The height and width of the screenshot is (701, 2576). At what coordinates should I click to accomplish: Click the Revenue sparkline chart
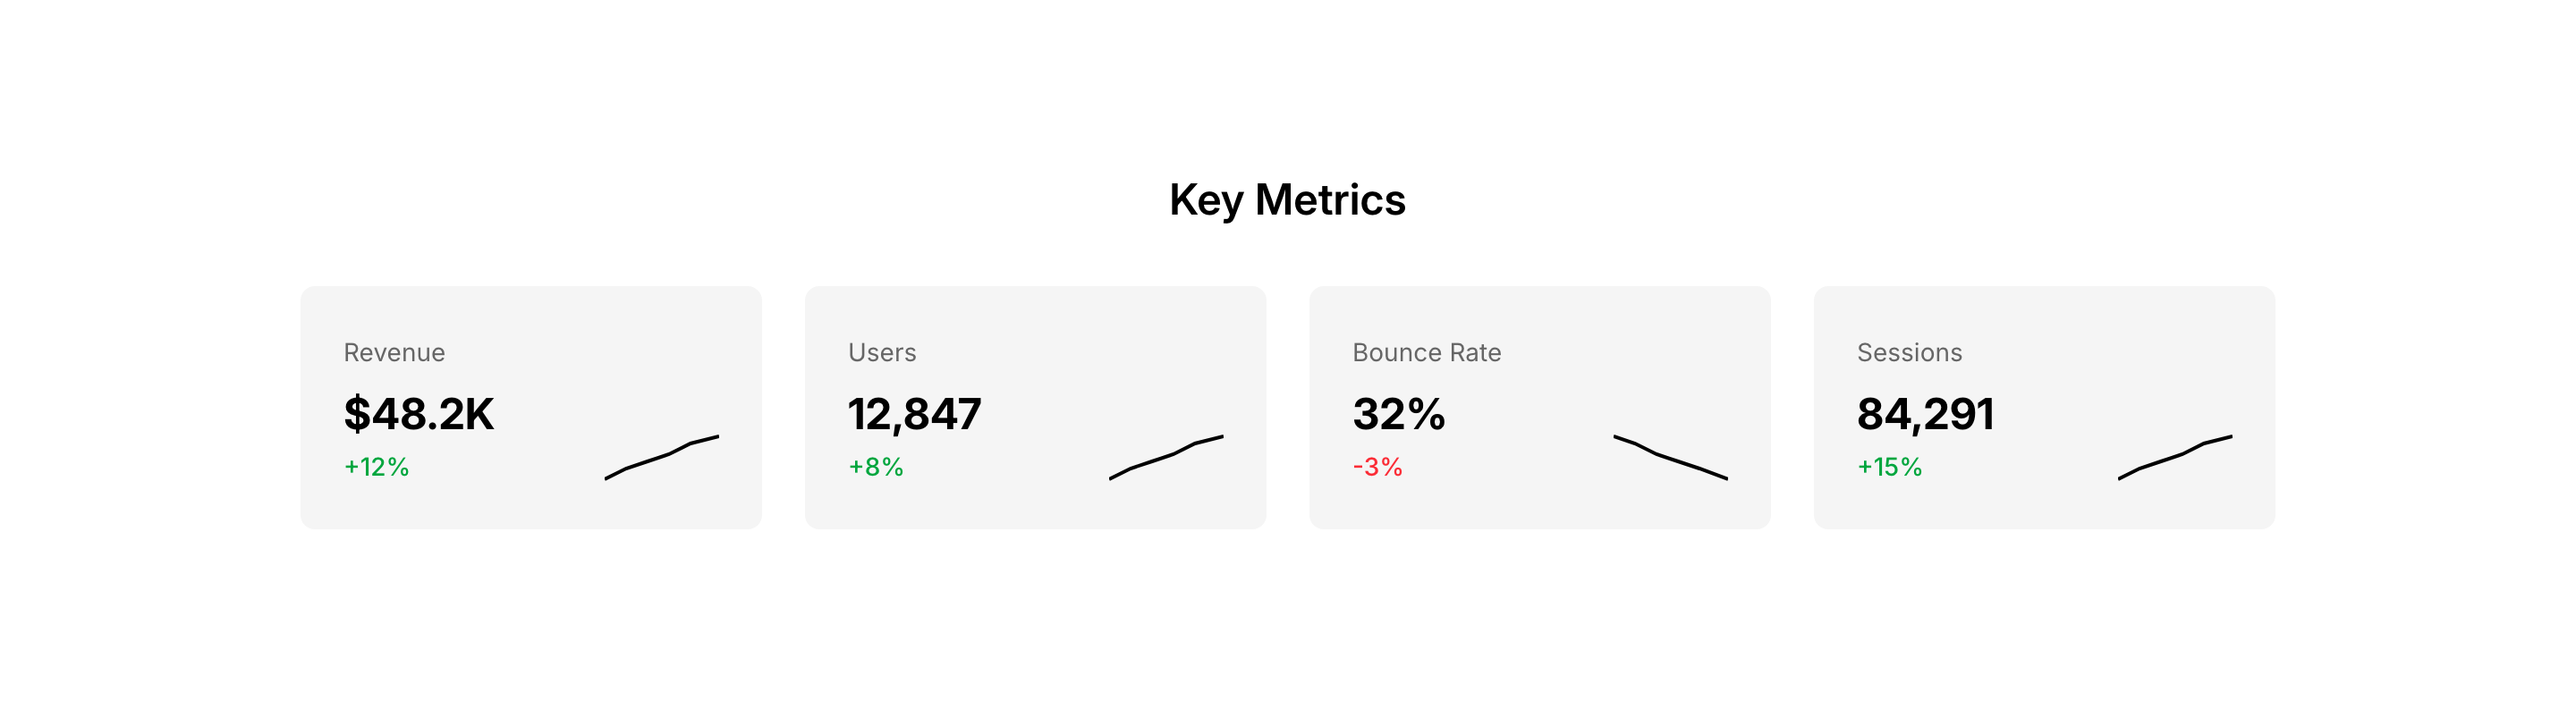tap(662, 457)
